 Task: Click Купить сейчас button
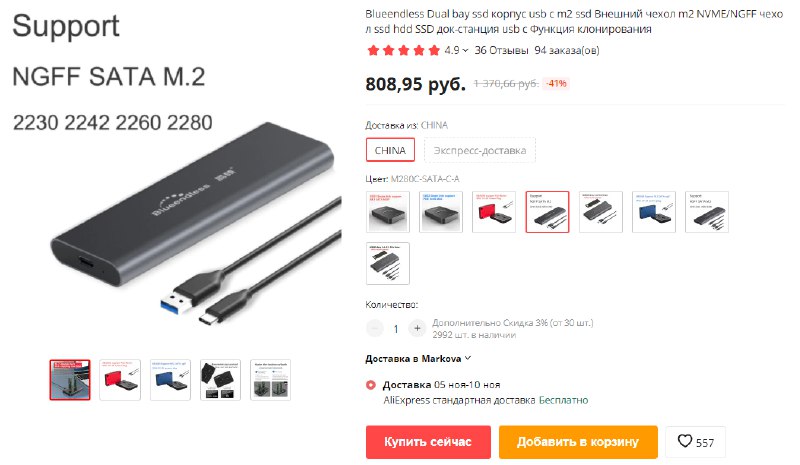(x=428, y=442)
